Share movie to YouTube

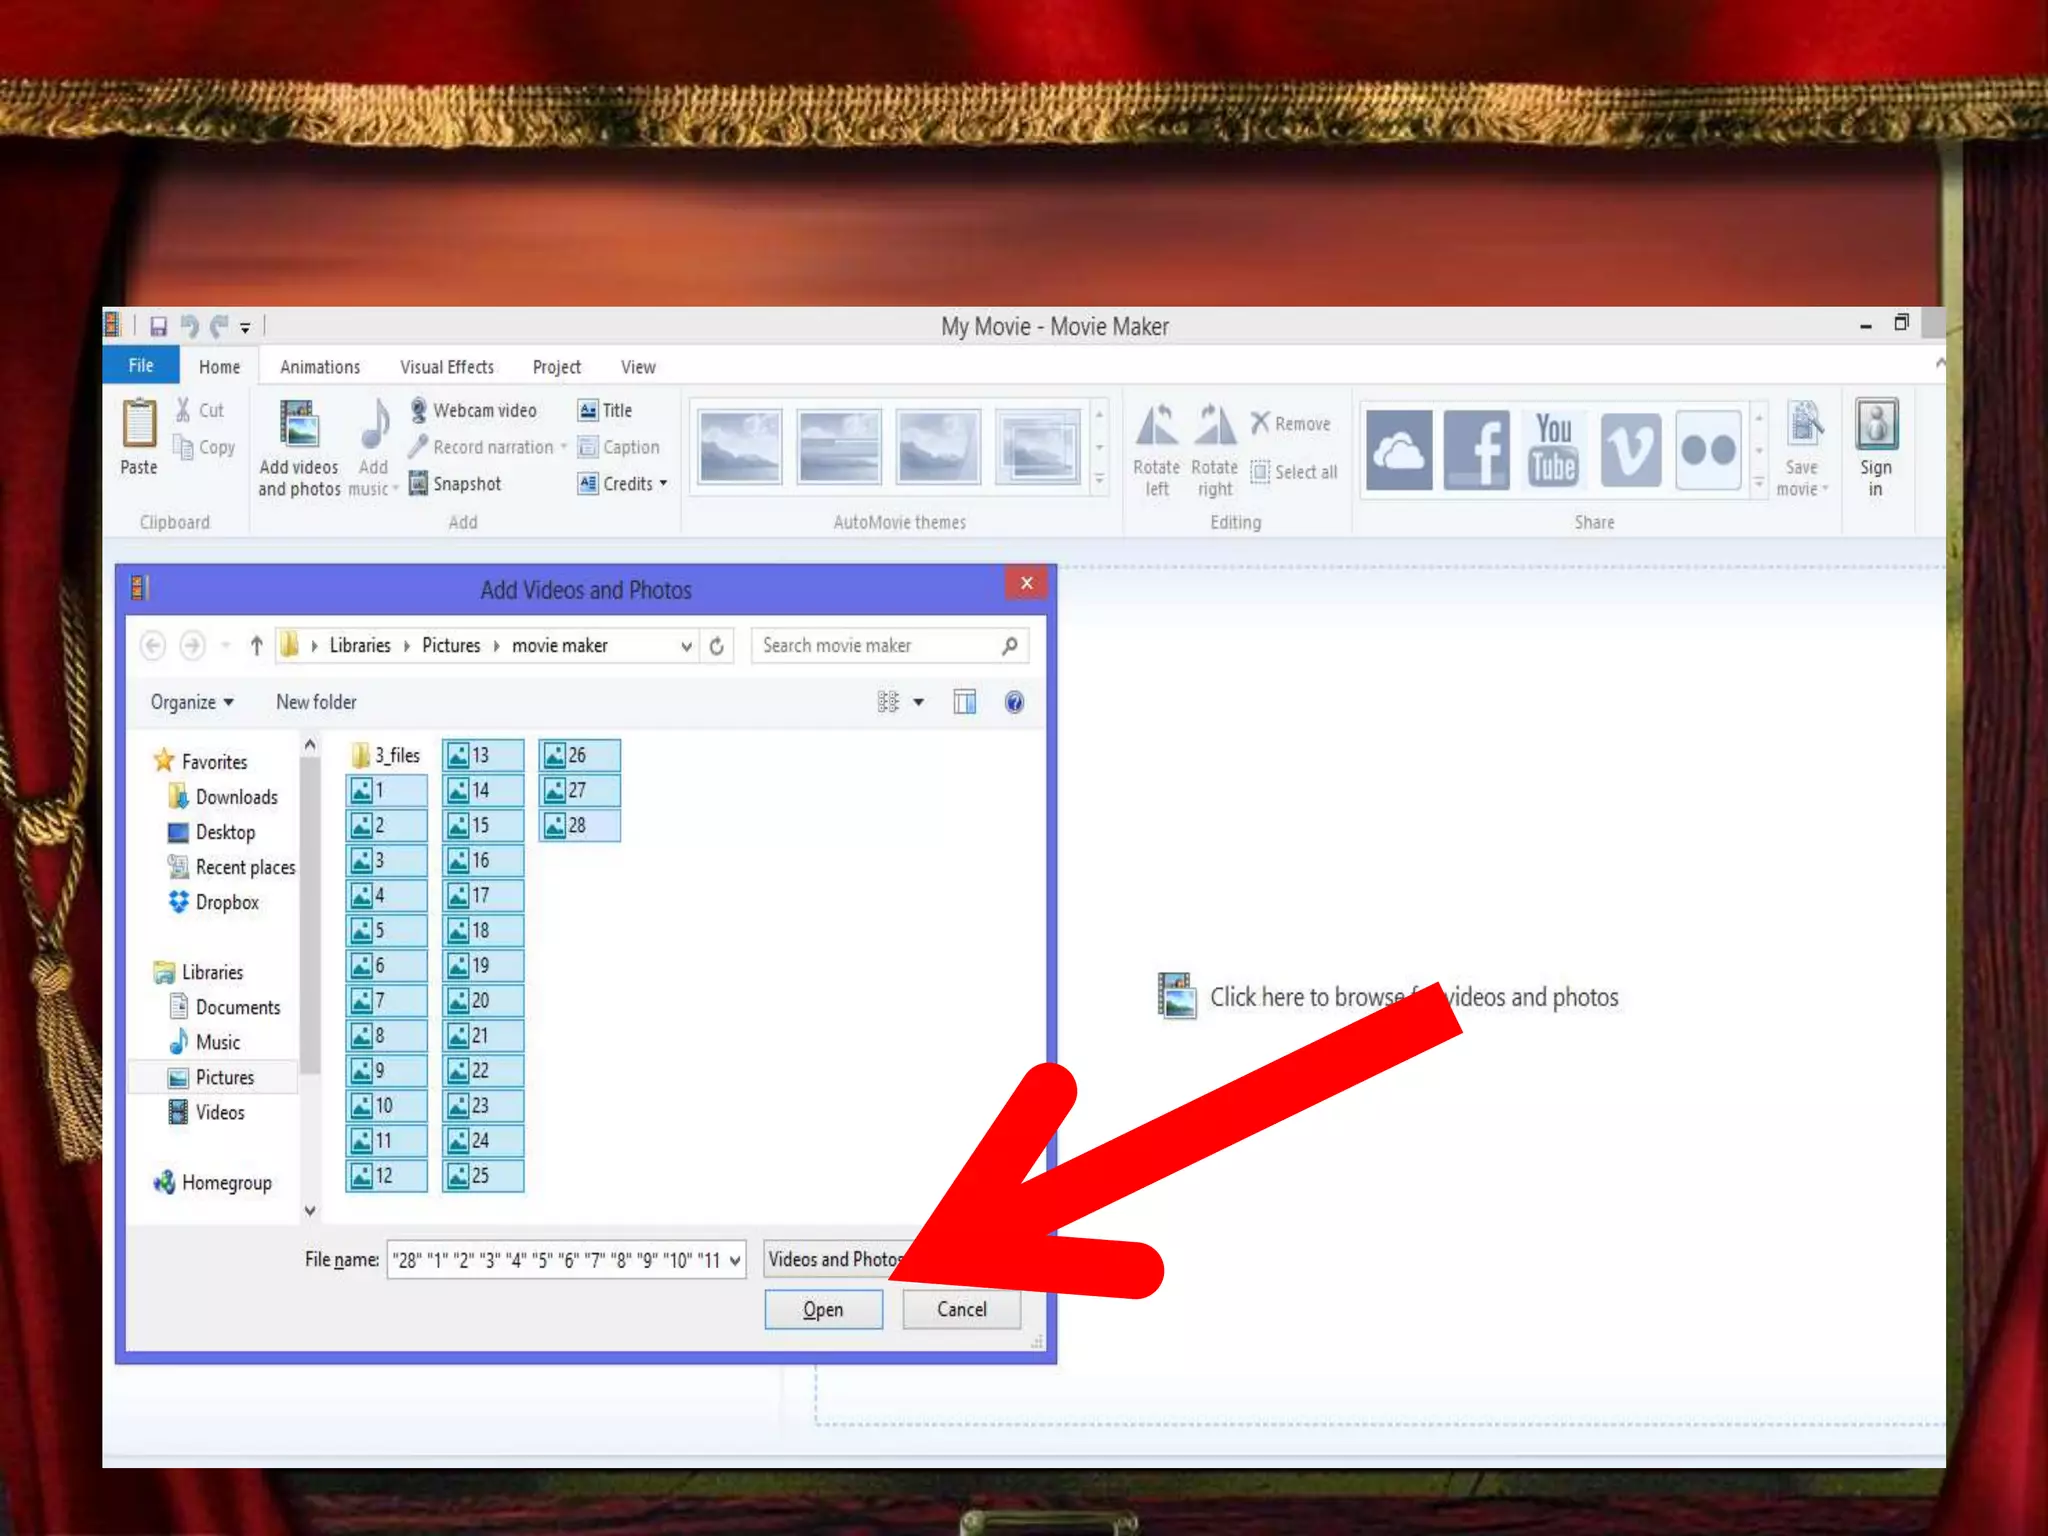coord(1553,449)
